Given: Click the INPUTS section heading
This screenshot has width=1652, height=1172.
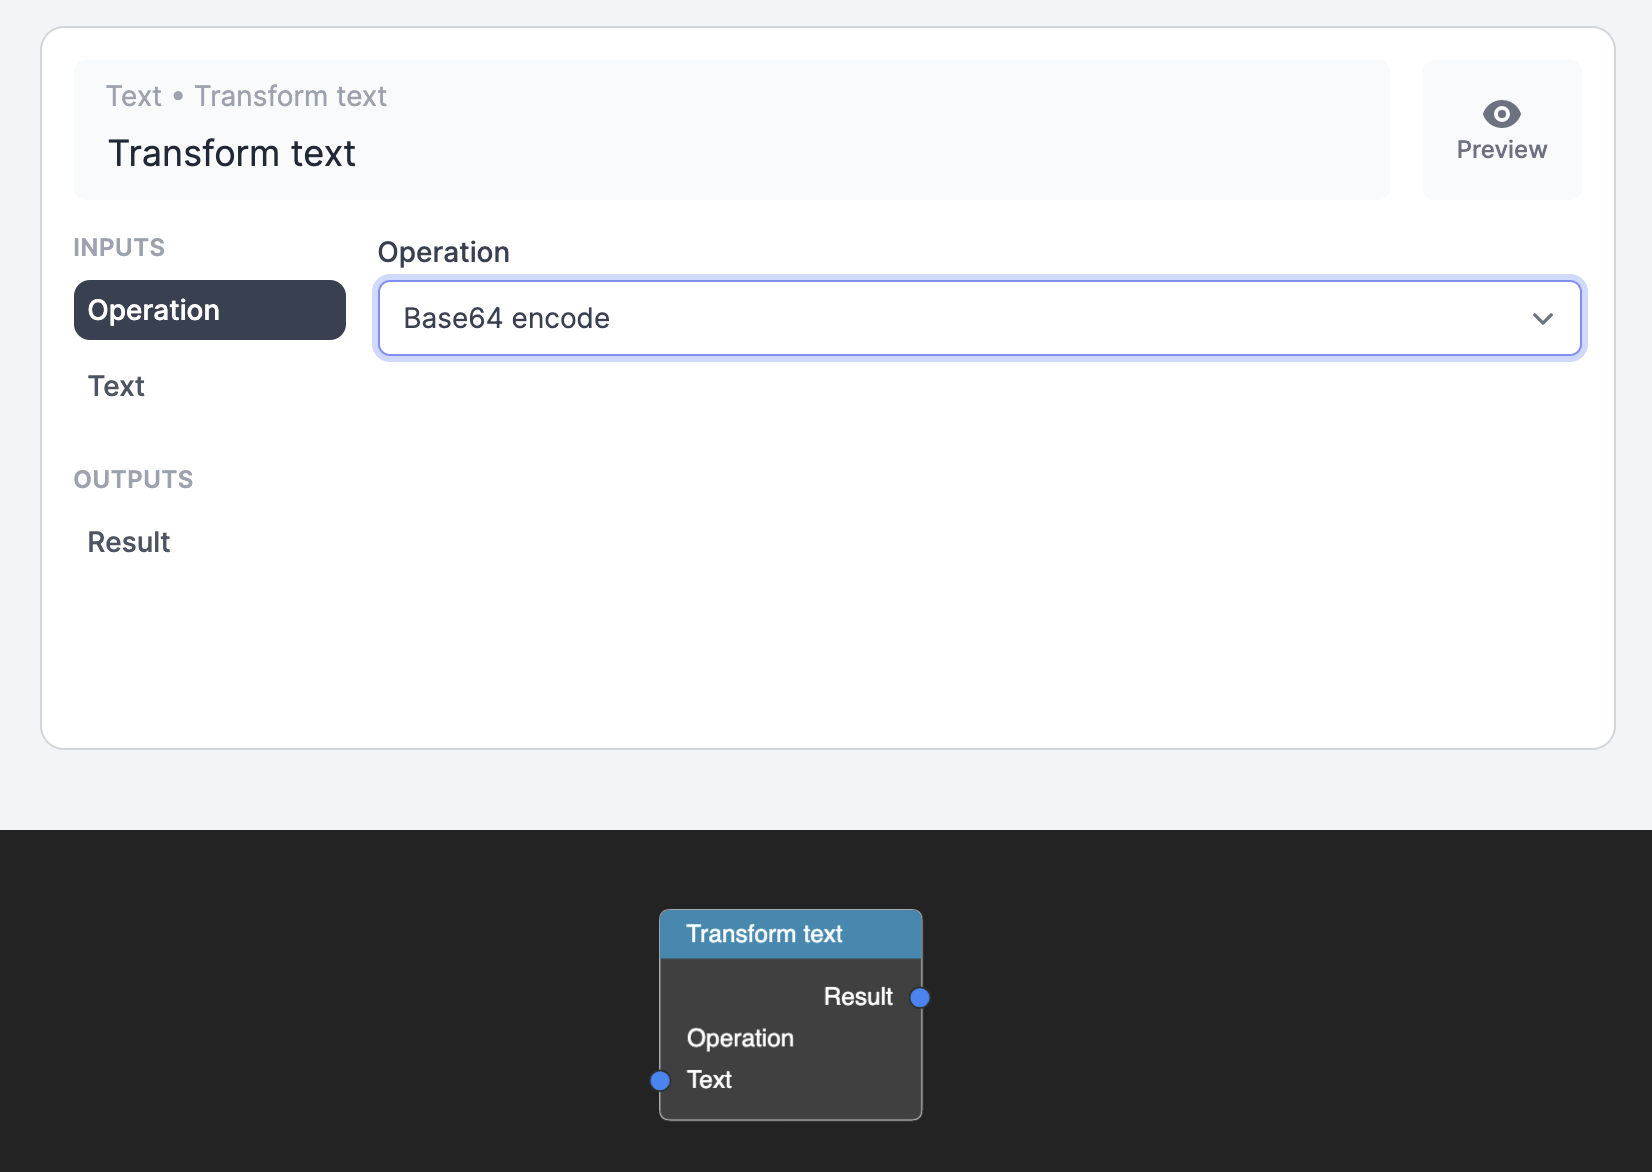Looking at the screenshot, I should 119,248.
